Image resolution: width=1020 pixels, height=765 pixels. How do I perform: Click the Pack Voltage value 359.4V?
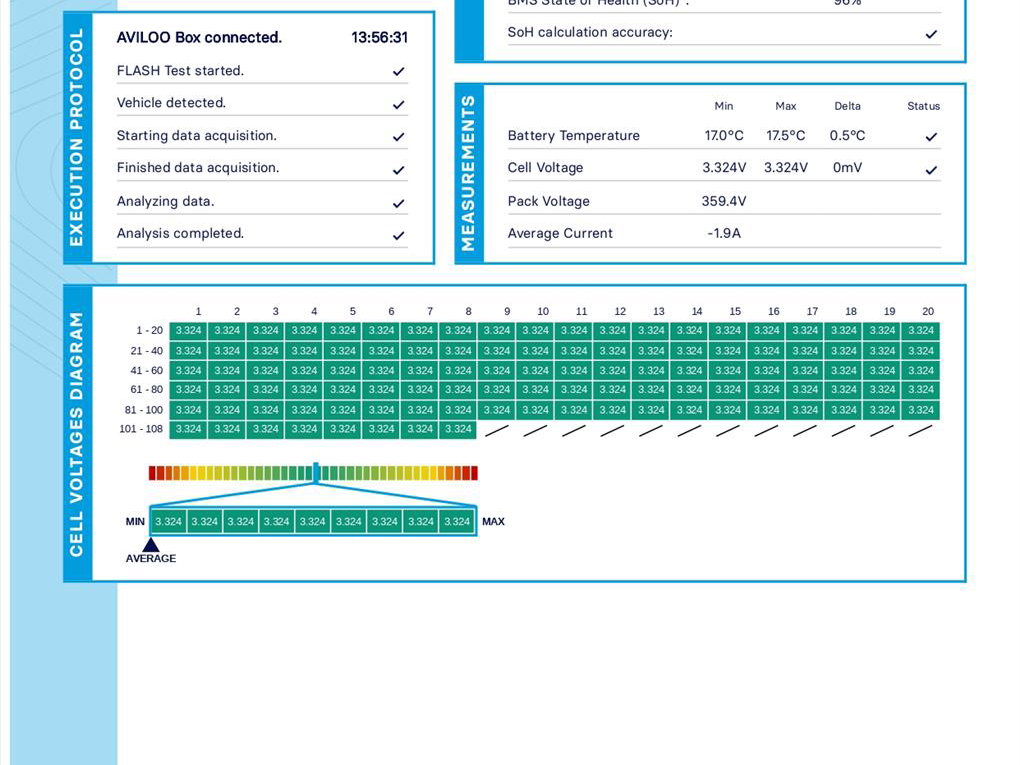pyautogui.click(x=723, y=201)
